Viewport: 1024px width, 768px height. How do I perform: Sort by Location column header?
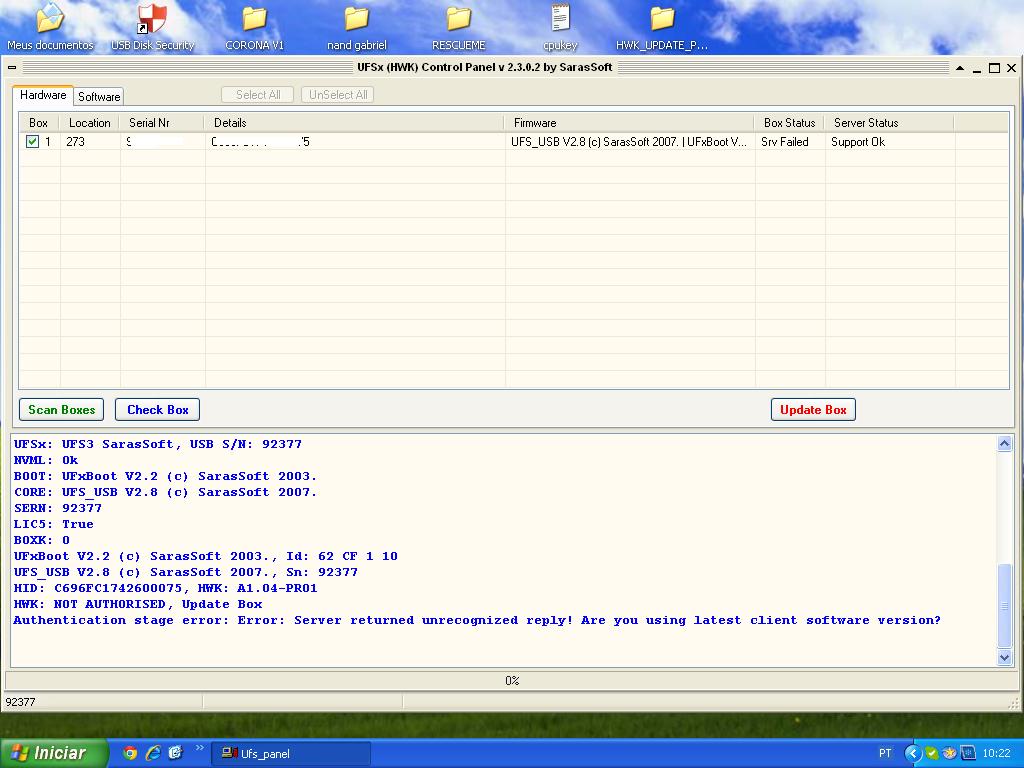pyautogui.click(x=89, y=123)
